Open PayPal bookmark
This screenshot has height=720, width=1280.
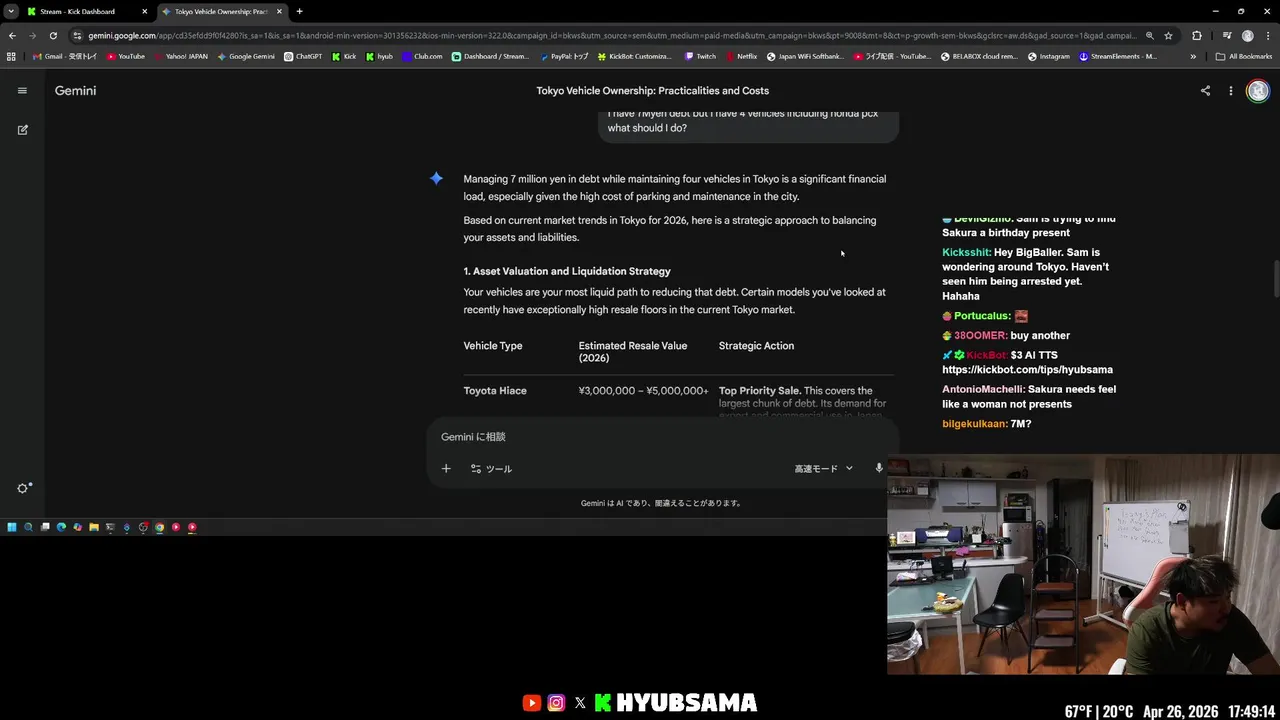pyautogui.click(x=564, y=56)
